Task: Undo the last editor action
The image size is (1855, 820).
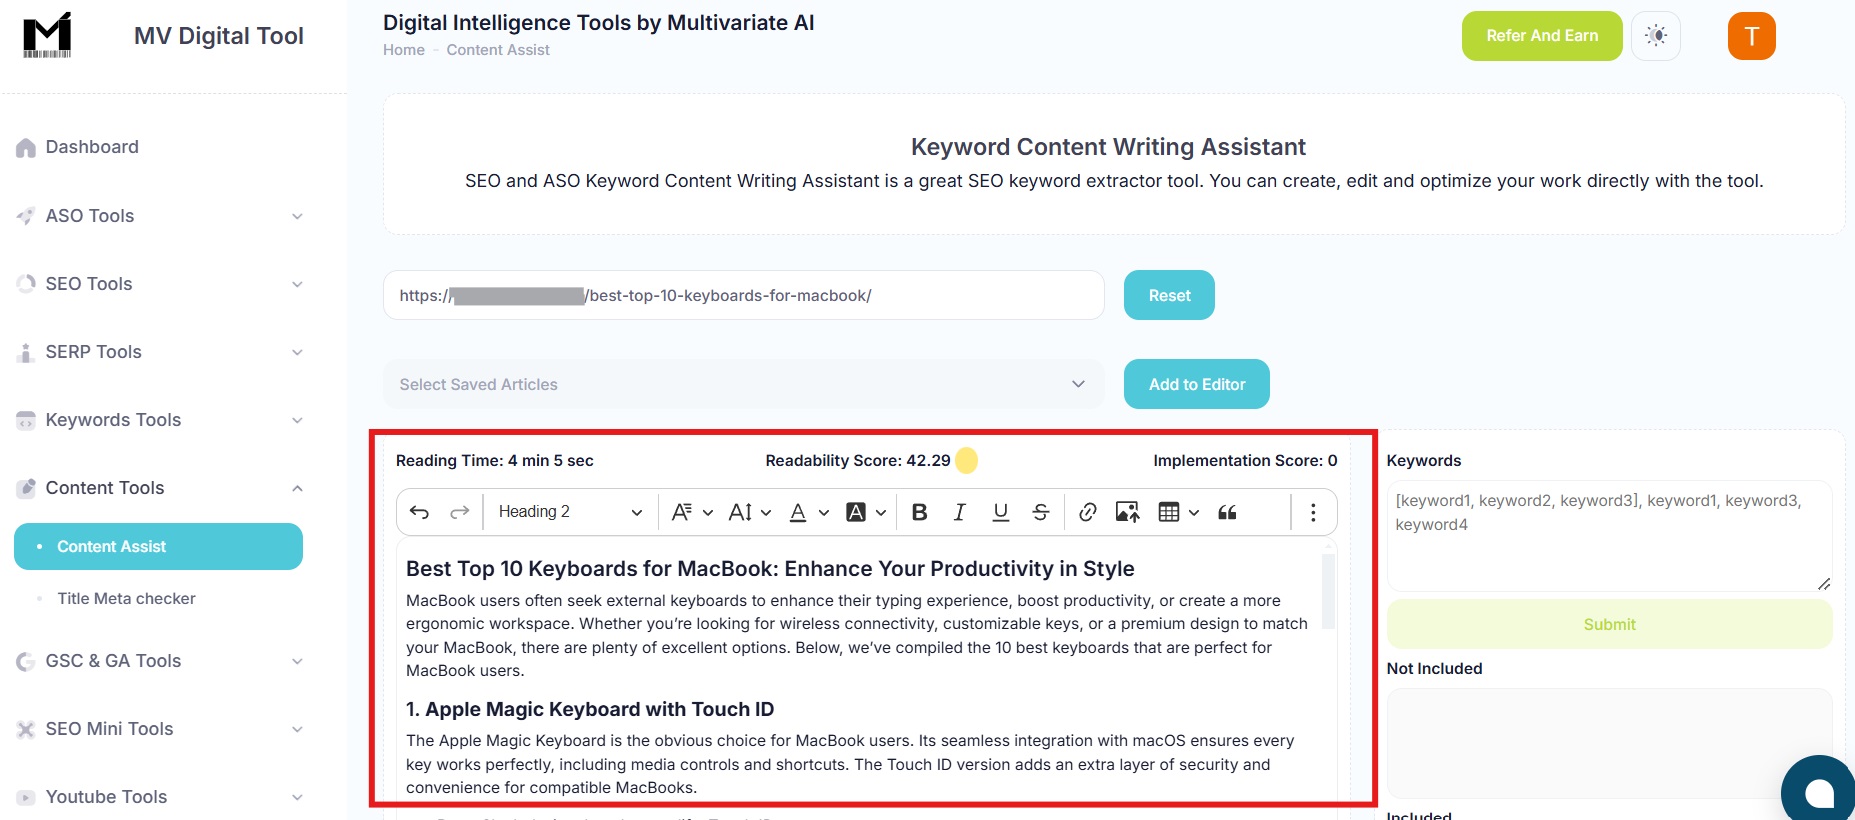Action: pyautogui.click(x=419, y=512)
